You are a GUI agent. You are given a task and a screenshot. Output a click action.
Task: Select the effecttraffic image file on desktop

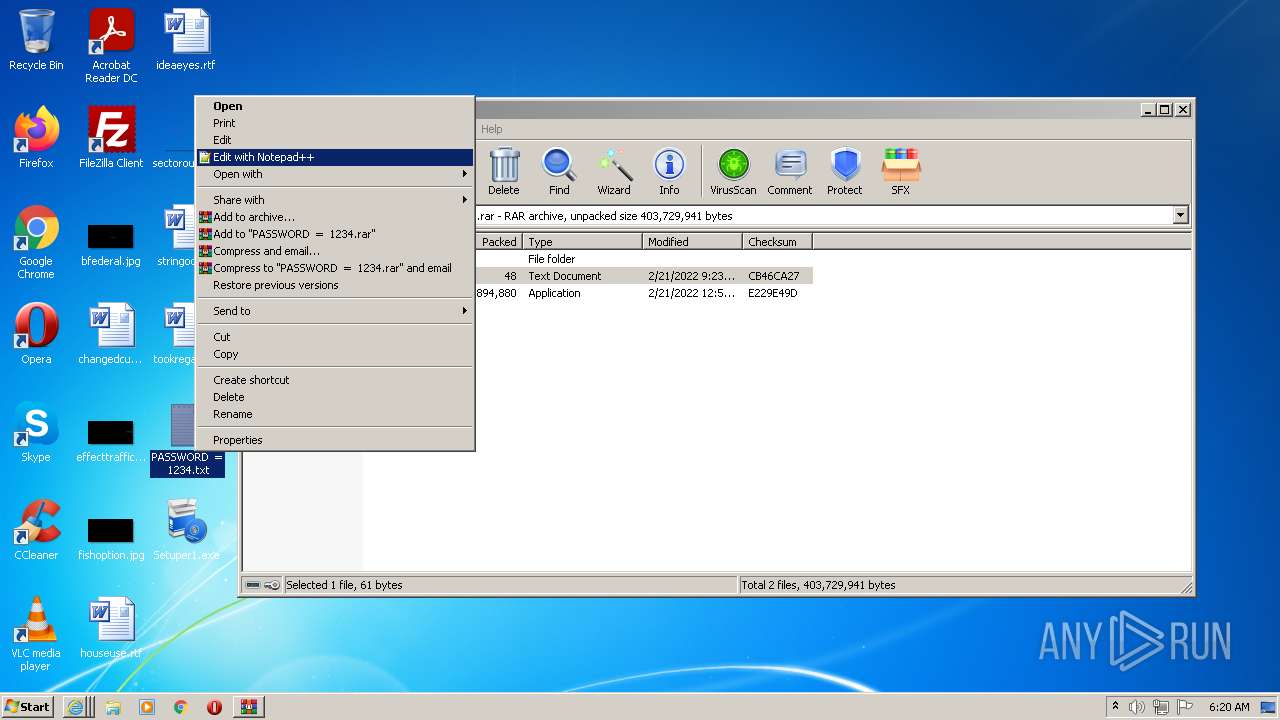[x=111, y=439]
